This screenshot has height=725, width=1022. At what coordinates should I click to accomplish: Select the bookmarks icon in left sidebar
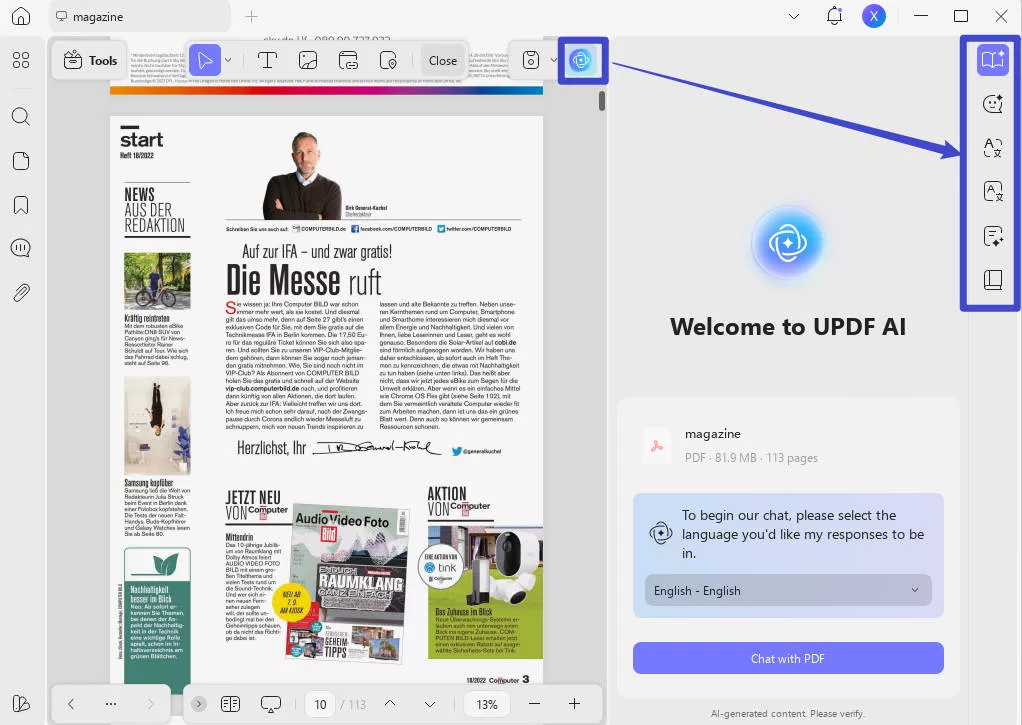pyautogui.click(x=20, y=204)
